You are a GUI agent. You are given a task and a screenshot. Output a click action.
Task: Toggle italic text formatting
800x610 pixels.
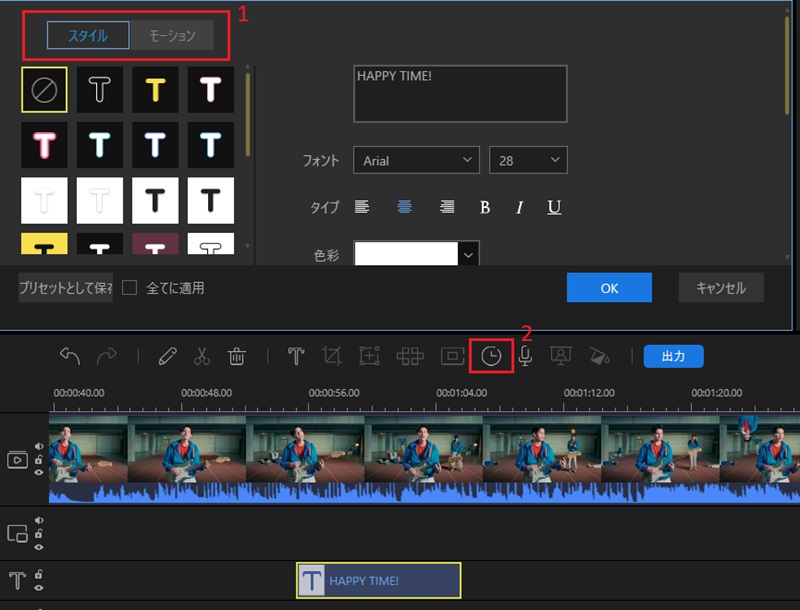519,207
